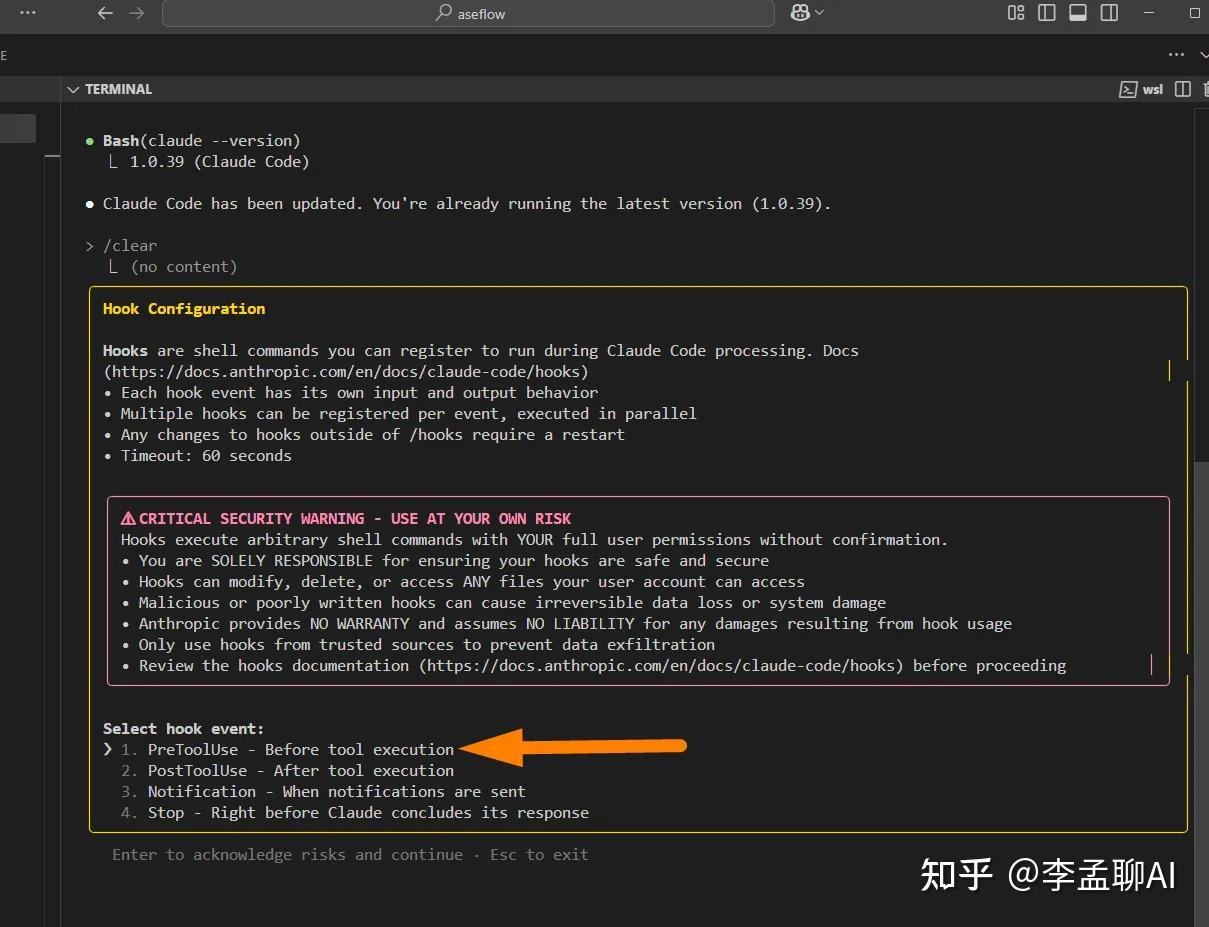Viewport: 1209px width, 927px height.
Task: Kill the active terminal with trash icon
Action: point(1206,89)
